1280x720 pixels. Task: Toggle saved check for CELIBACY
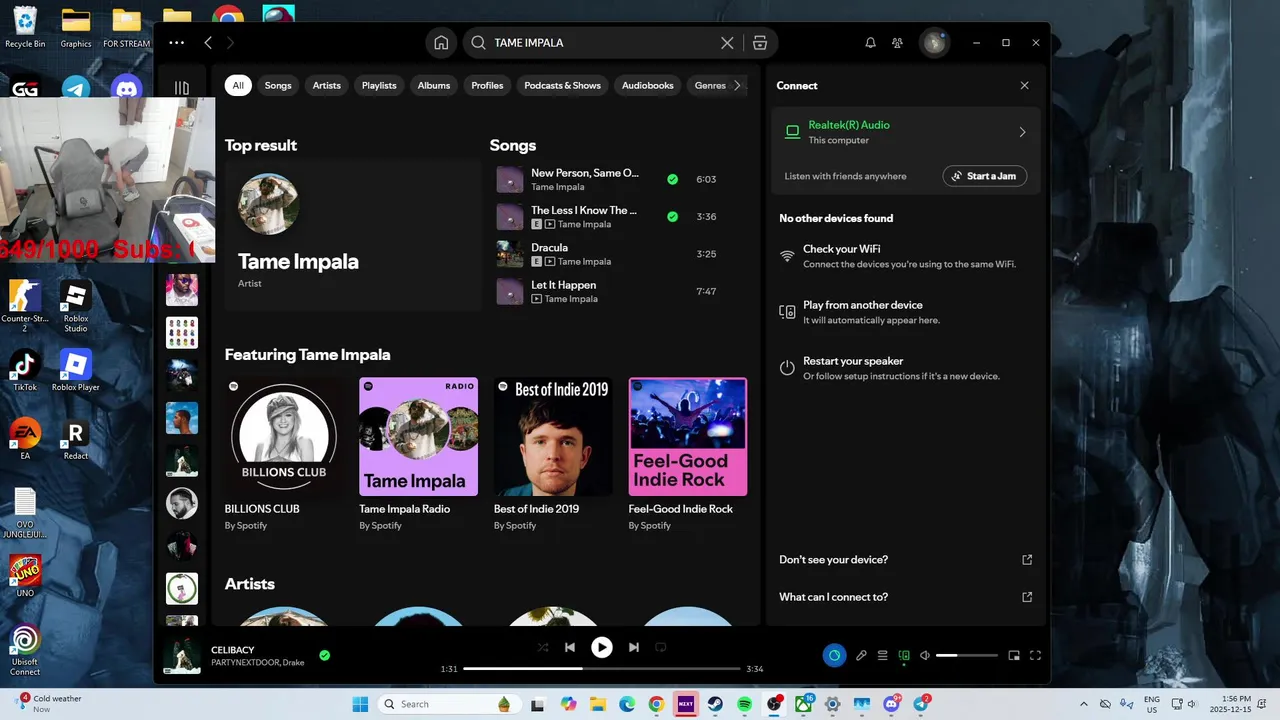(324, 656)
